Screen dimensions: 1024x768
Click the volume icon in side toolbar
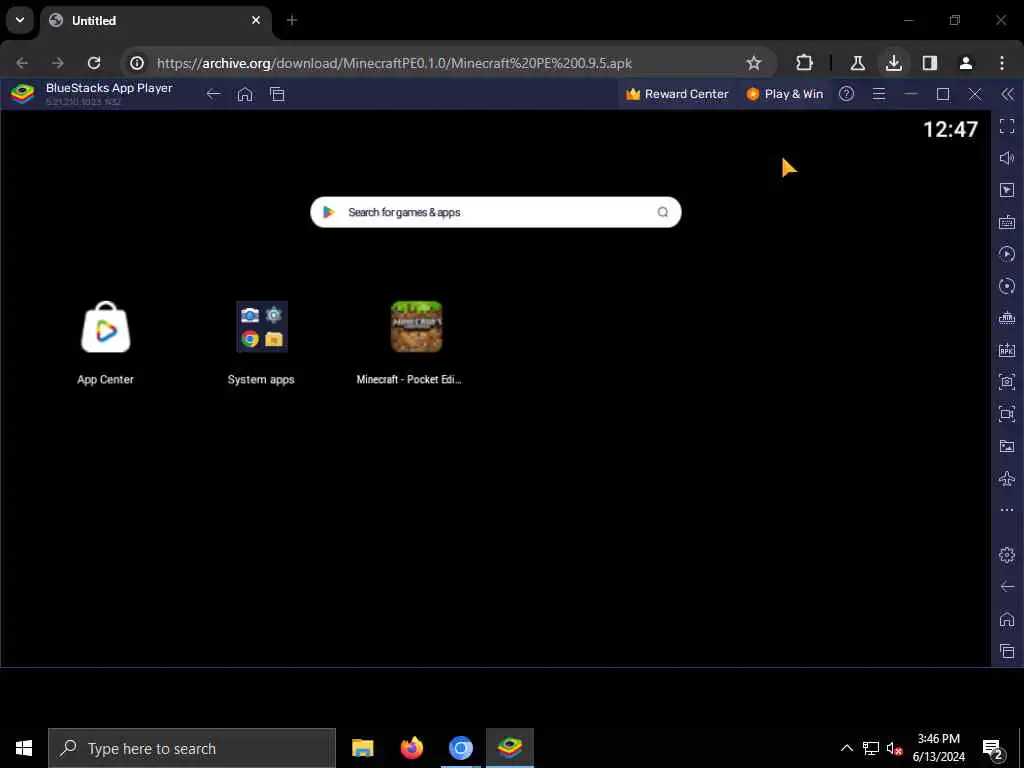pyautogui.click(x=1007, y=158)
